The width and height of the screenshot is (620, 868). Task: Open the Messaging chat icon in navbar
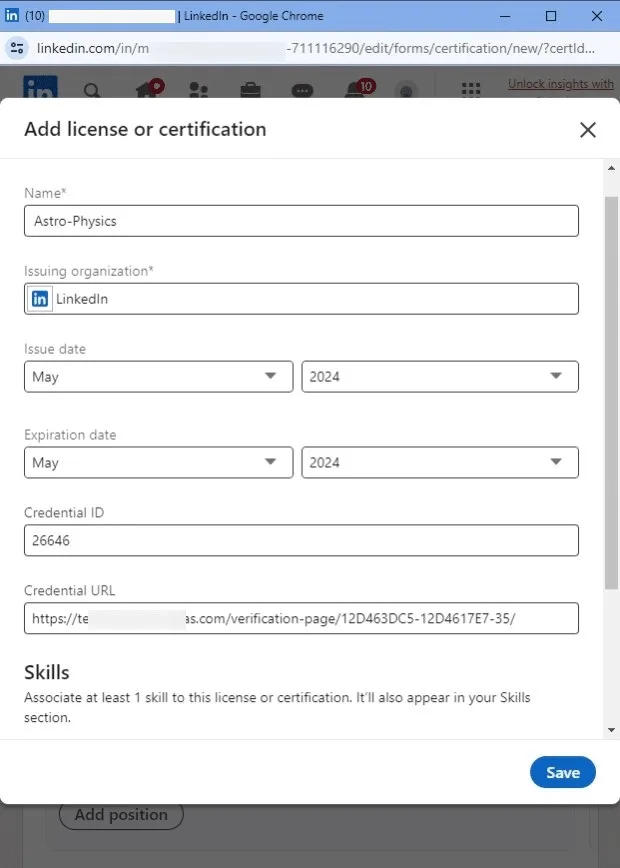pos(302,90)
